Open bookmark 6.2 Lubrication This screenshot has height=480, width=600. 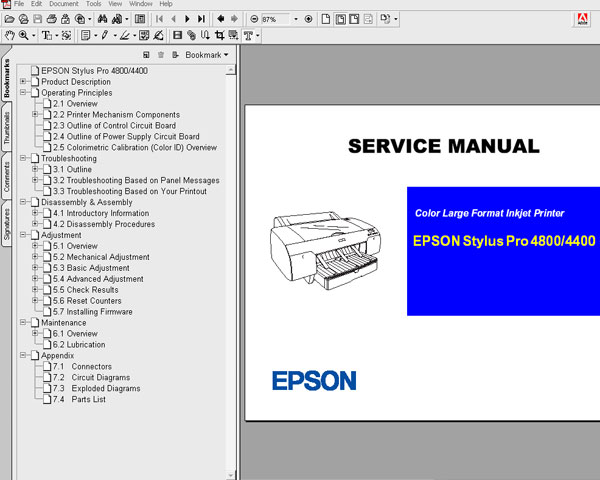[x=79, y=344]
